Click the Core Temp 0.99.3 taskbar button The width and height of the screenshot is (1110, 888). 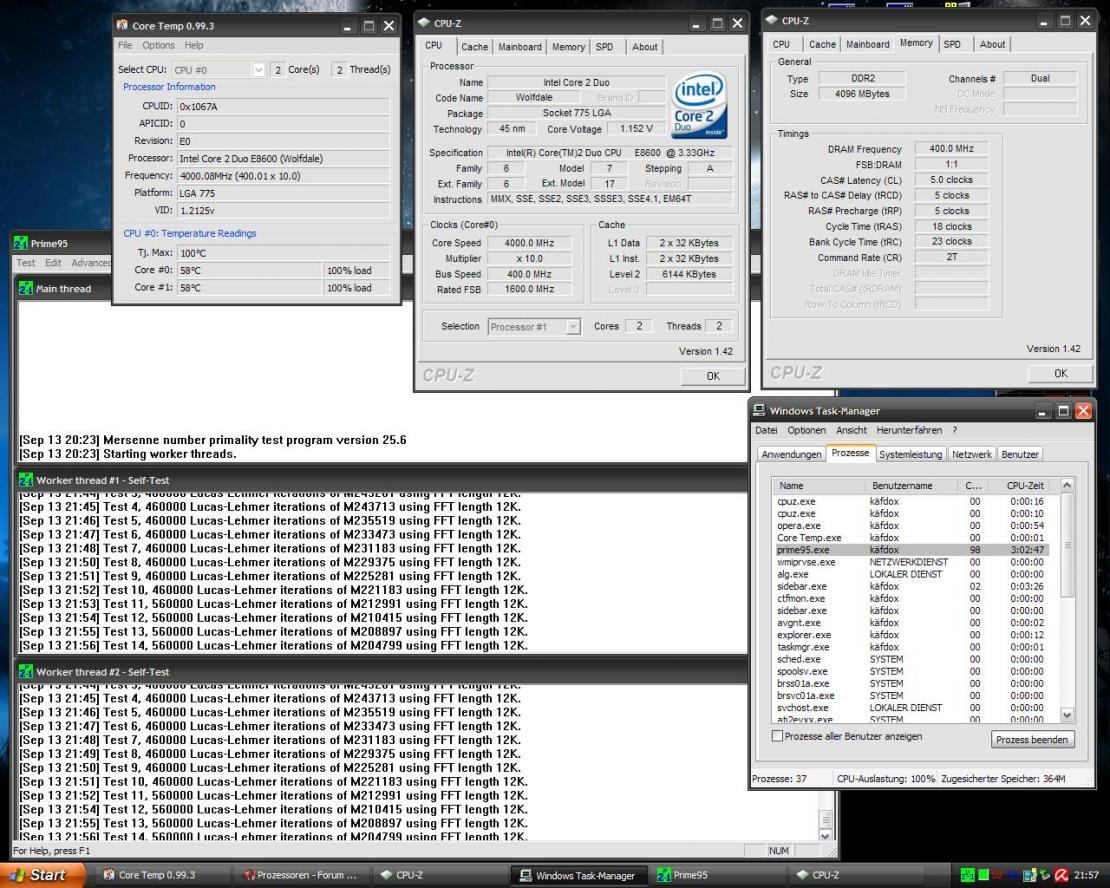pos(163,875)
